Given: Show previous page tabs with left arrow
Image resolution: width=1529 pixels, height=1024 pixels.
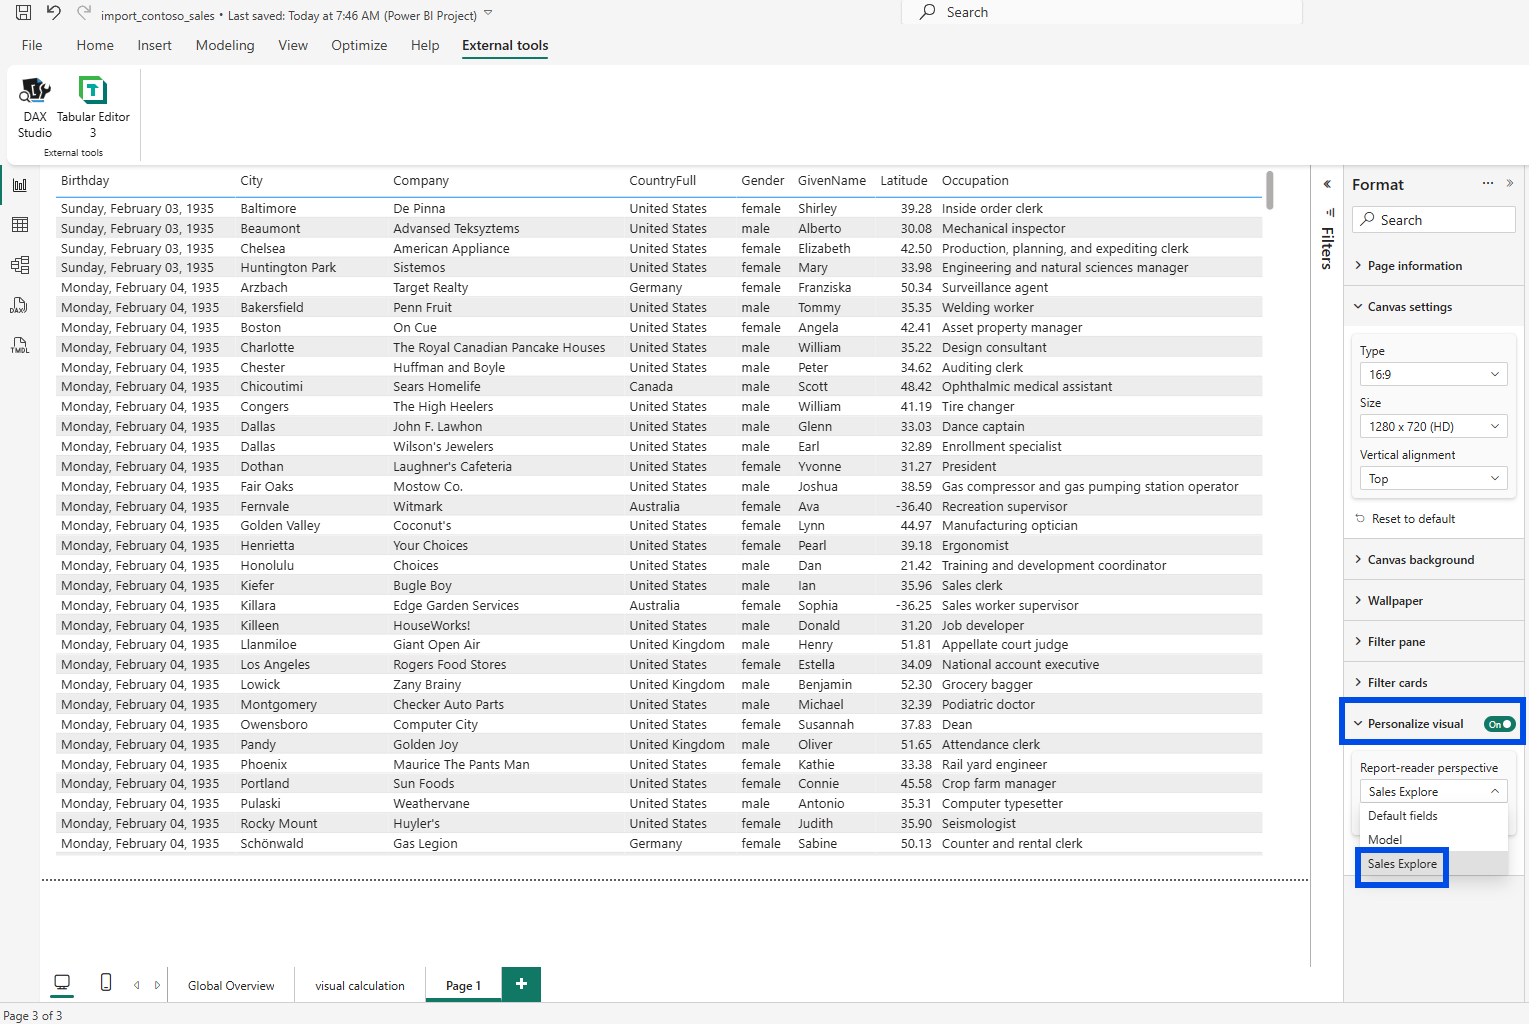Looking at the screenshot, I should pos(137,985).
